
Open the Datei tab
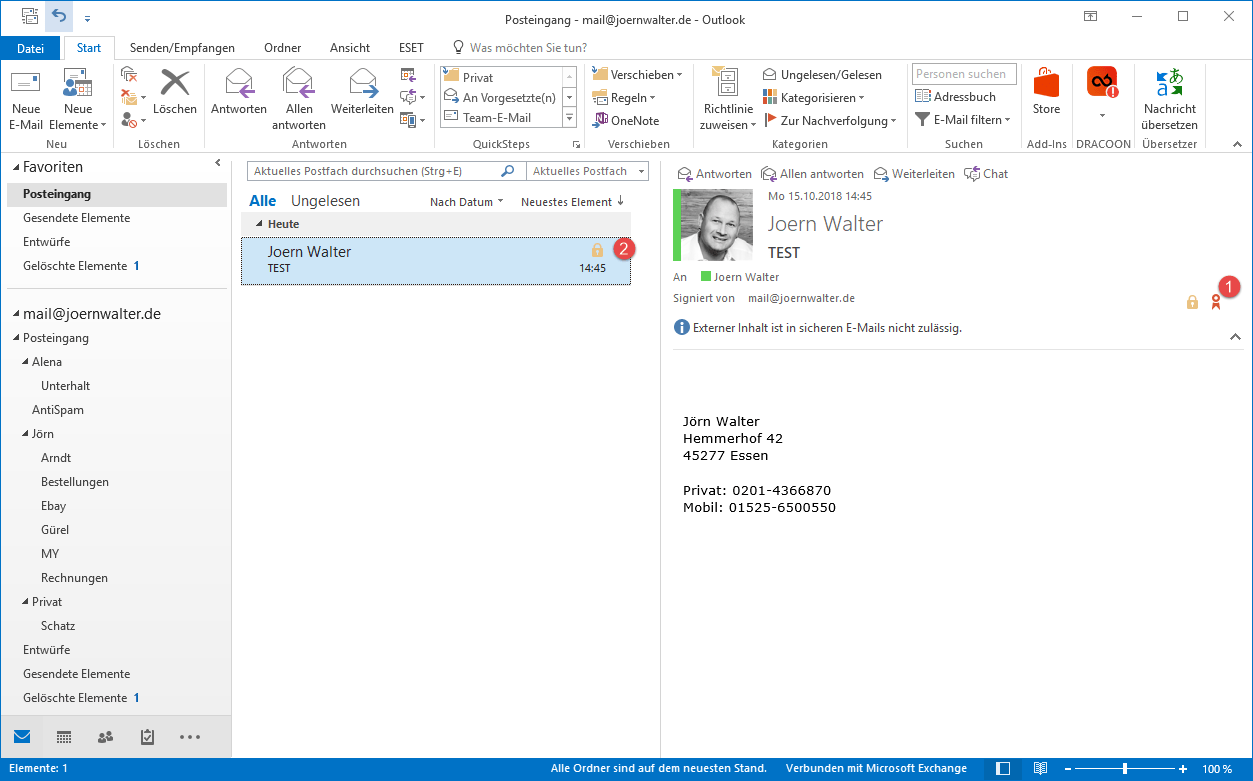click(30, 48)
